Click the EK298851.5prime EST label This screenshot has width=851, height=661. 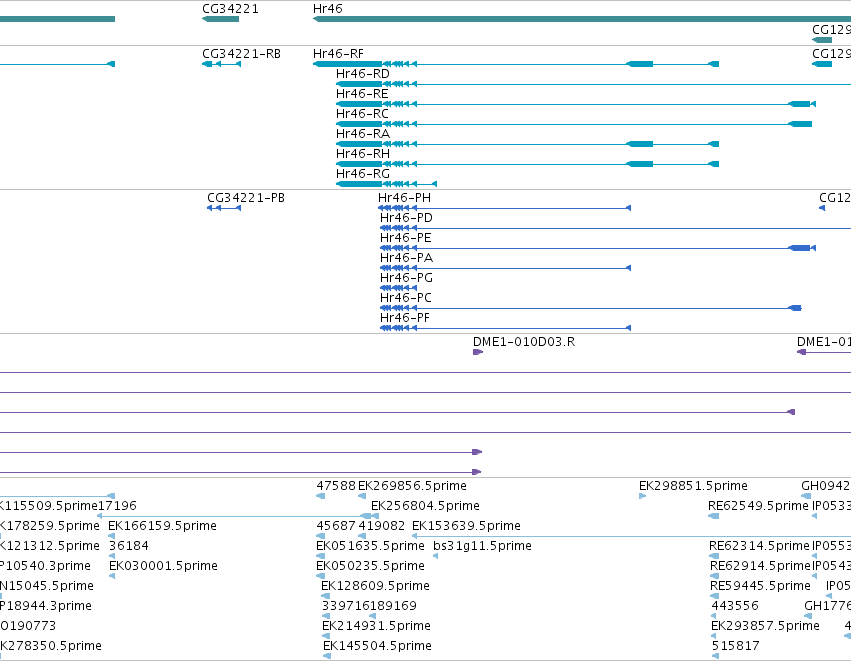(693, 486)
